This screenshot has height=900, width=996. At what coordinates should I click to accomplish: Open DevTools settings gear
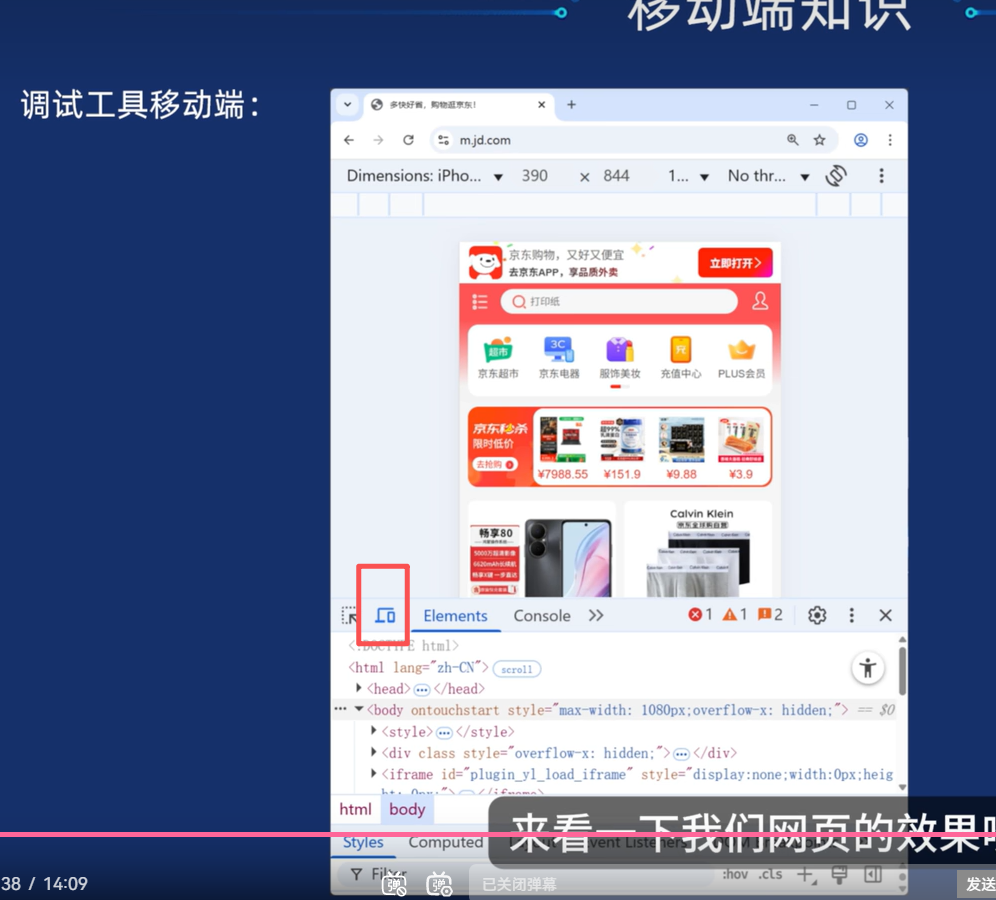[817, 615]
